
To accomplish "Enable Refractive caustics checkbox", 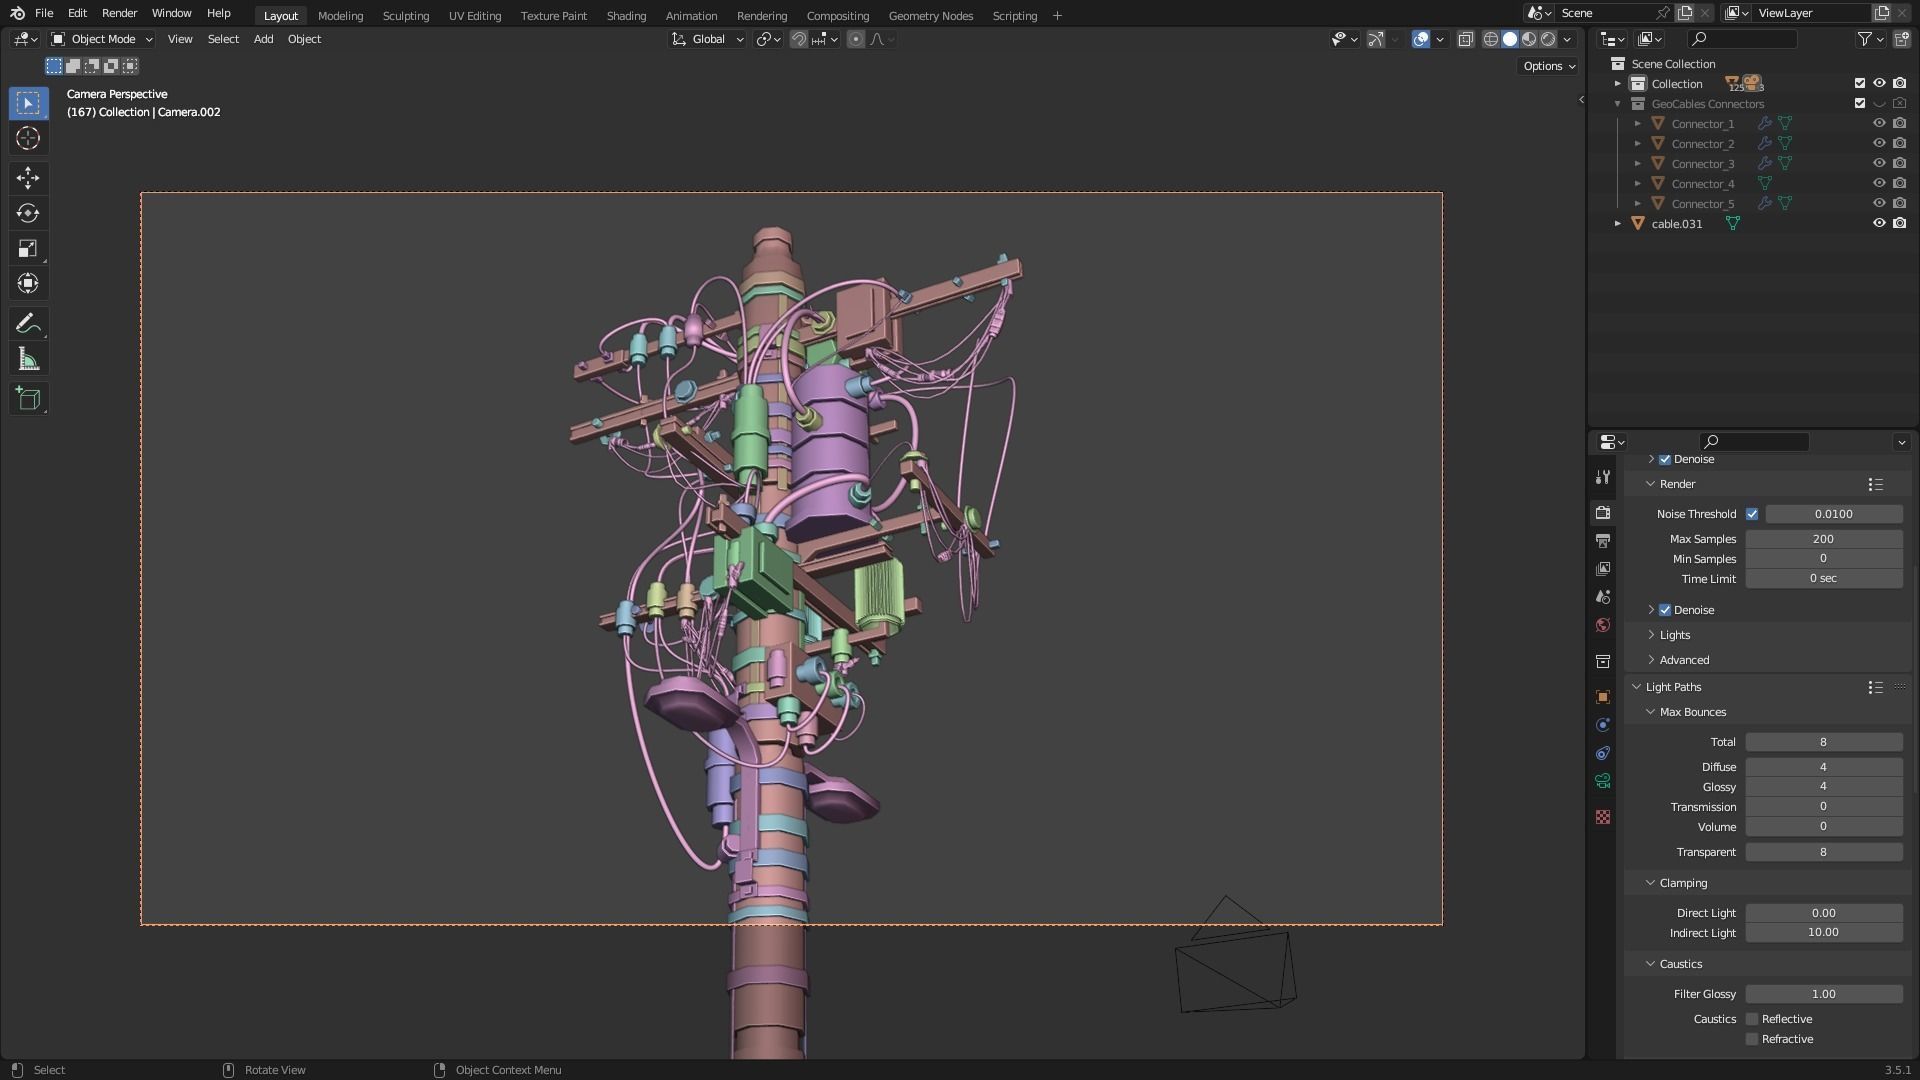I will click(1752, 1039).
